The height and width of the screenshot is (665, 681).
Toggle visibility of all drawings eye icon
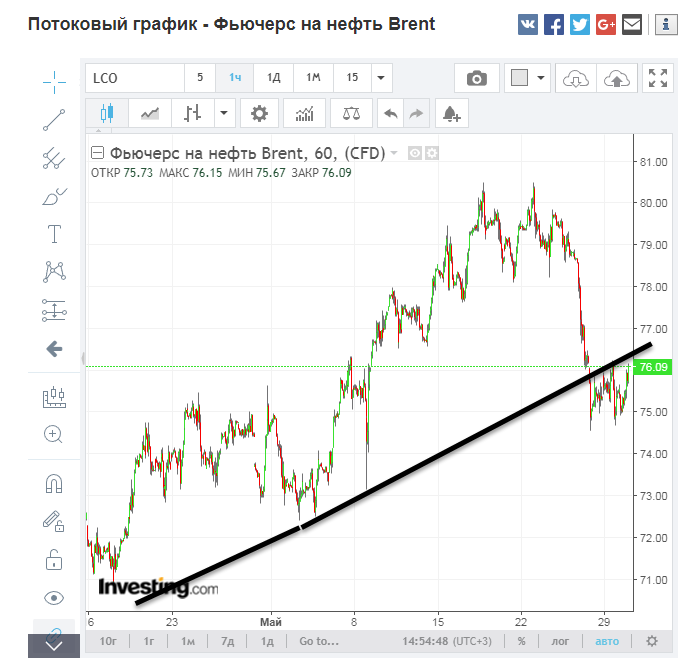tap(54, 598)
